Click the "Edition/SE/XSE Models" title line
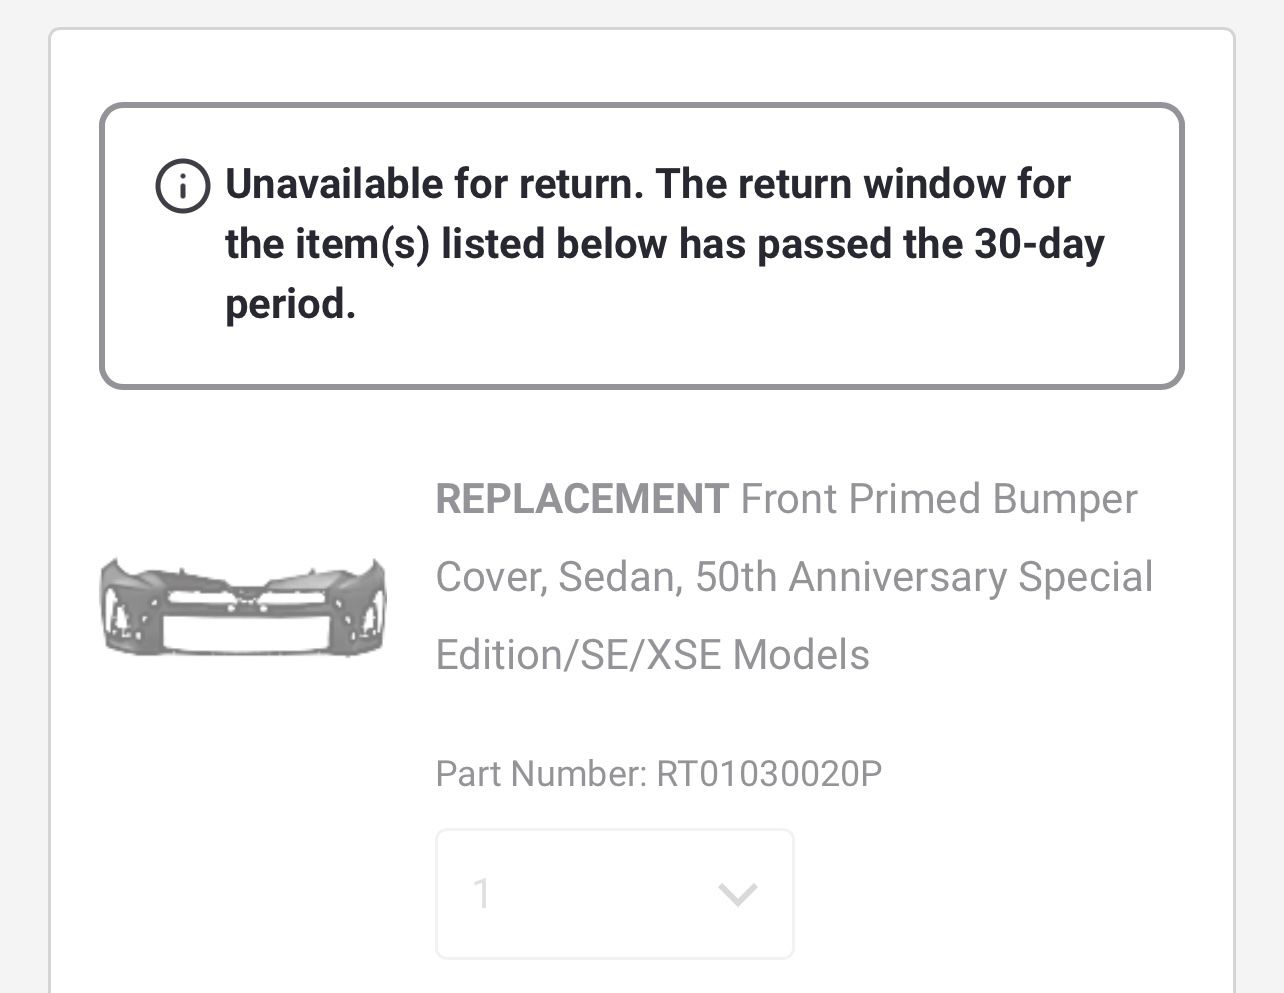 [652, 655]
